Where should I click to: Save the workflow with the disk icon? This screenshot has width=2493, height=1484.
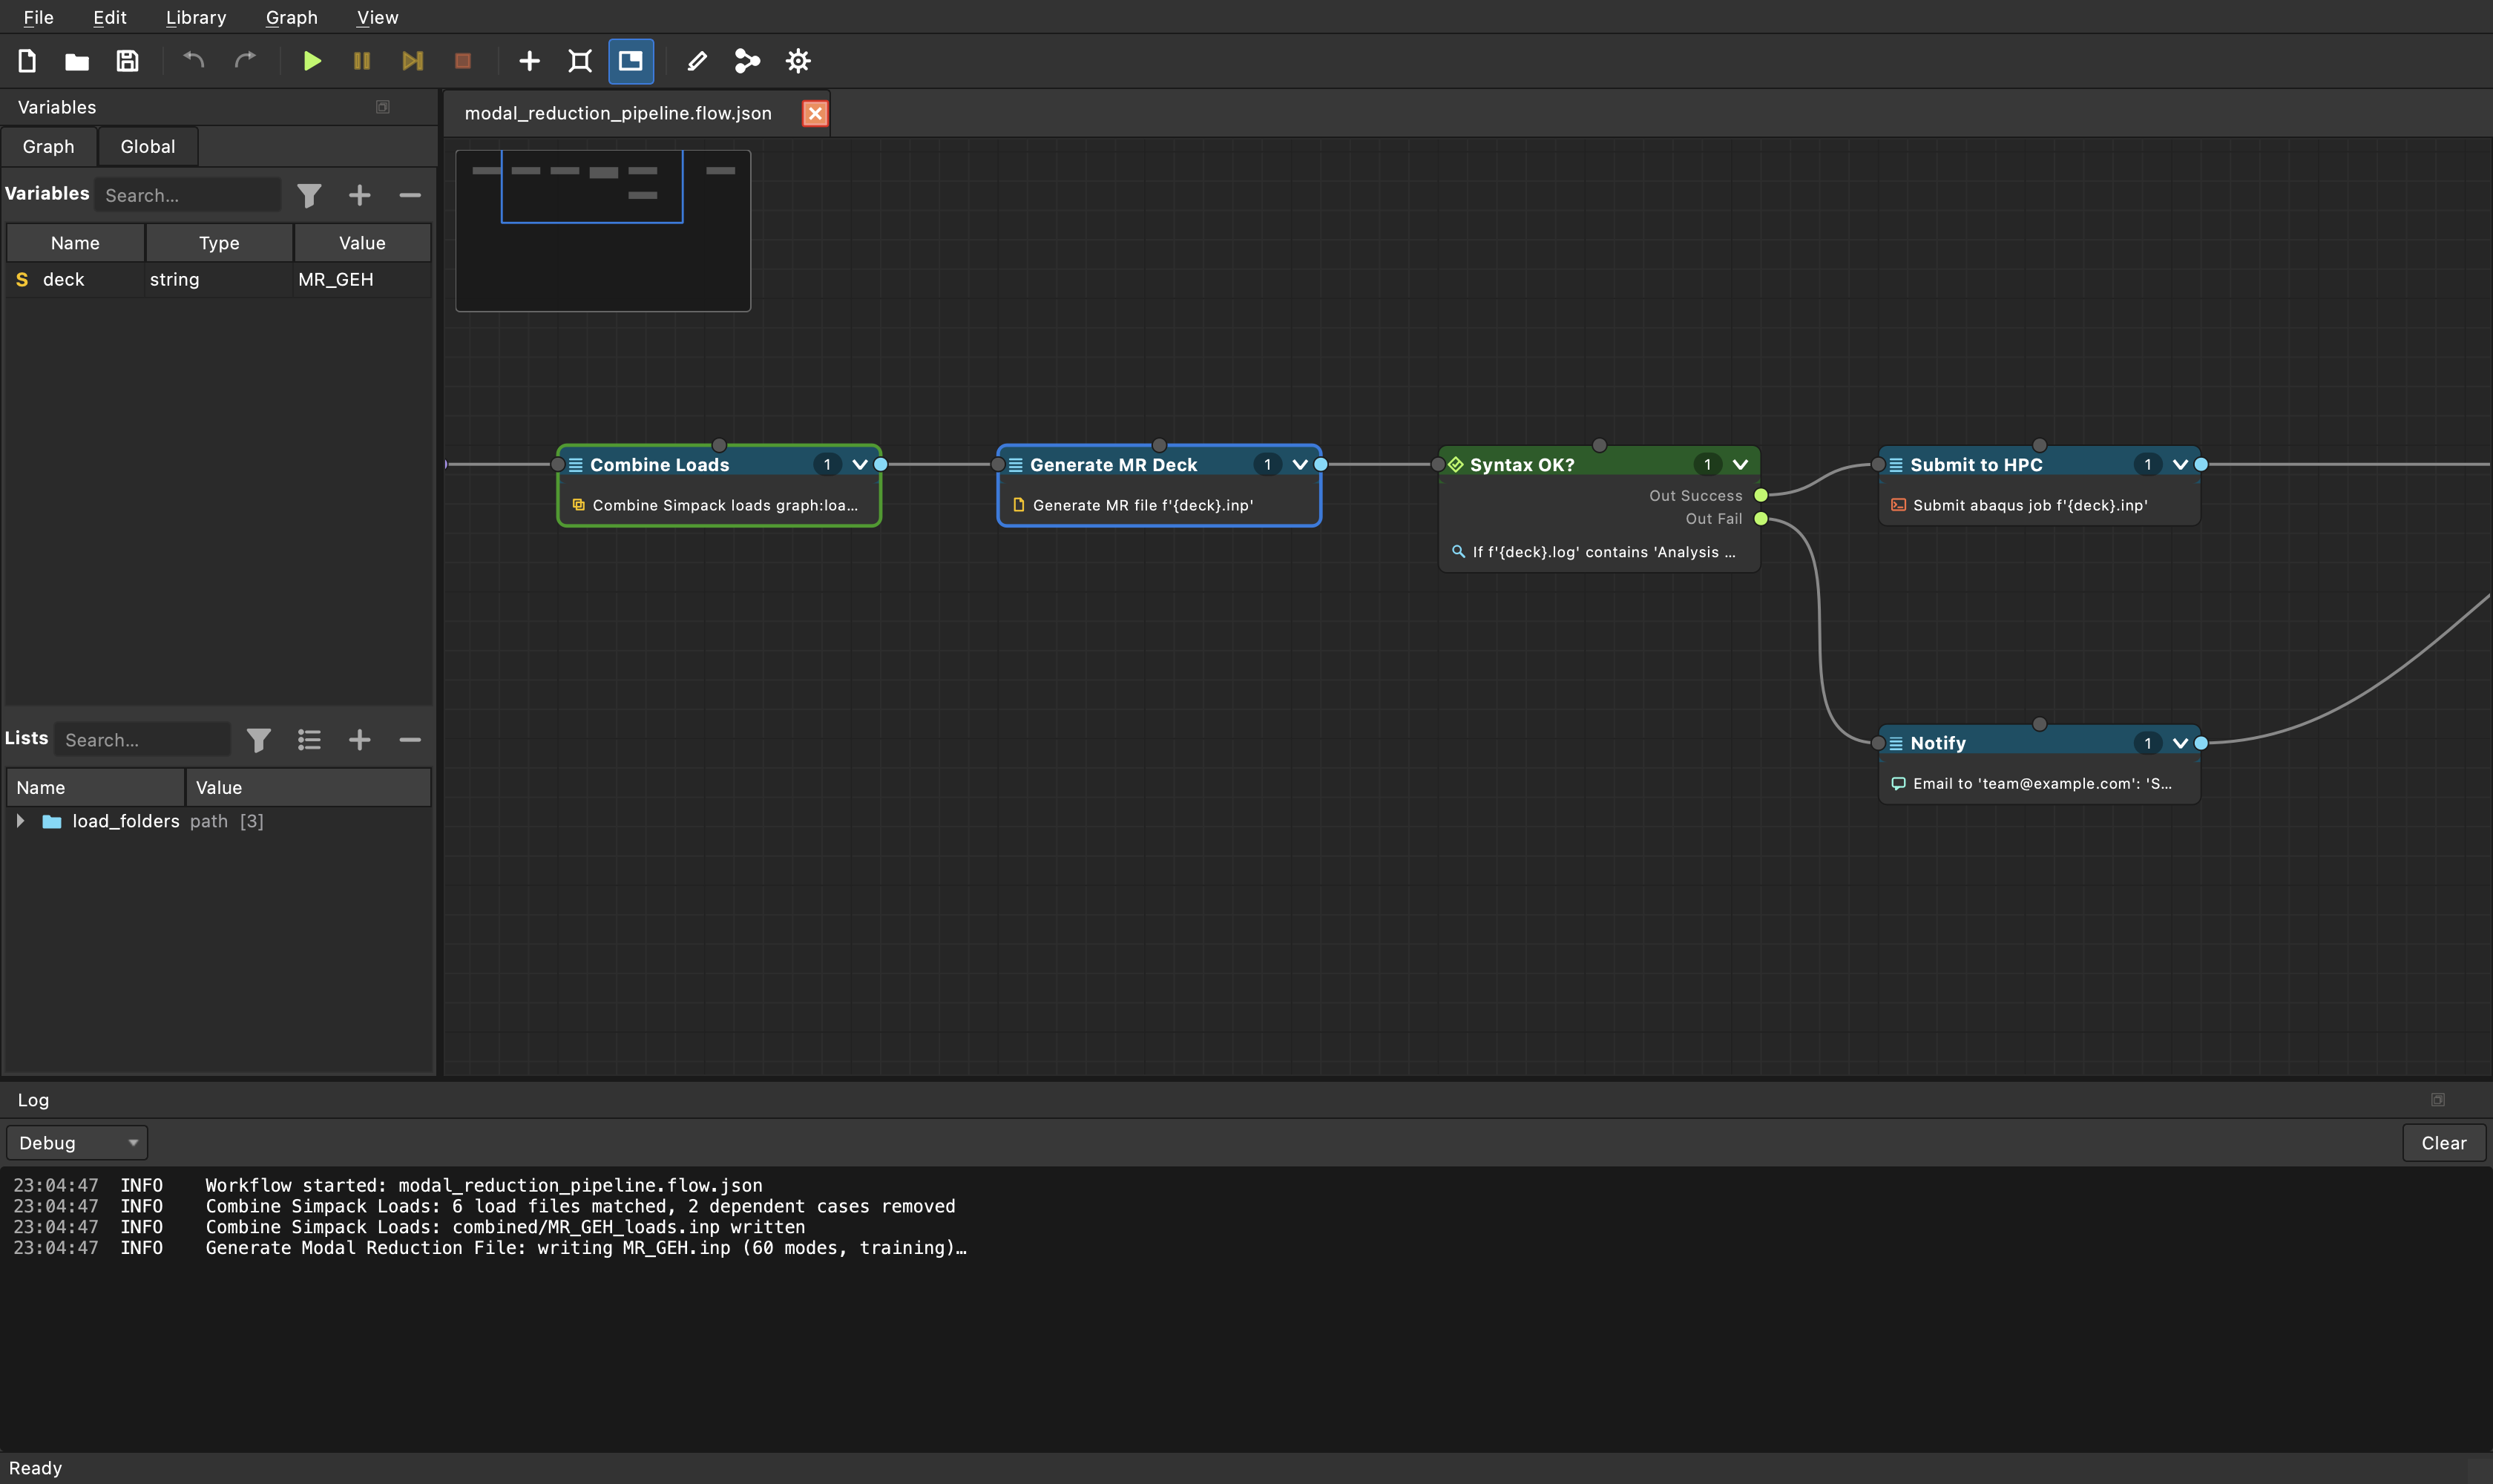pyautogui.click(x=127, y=61)
